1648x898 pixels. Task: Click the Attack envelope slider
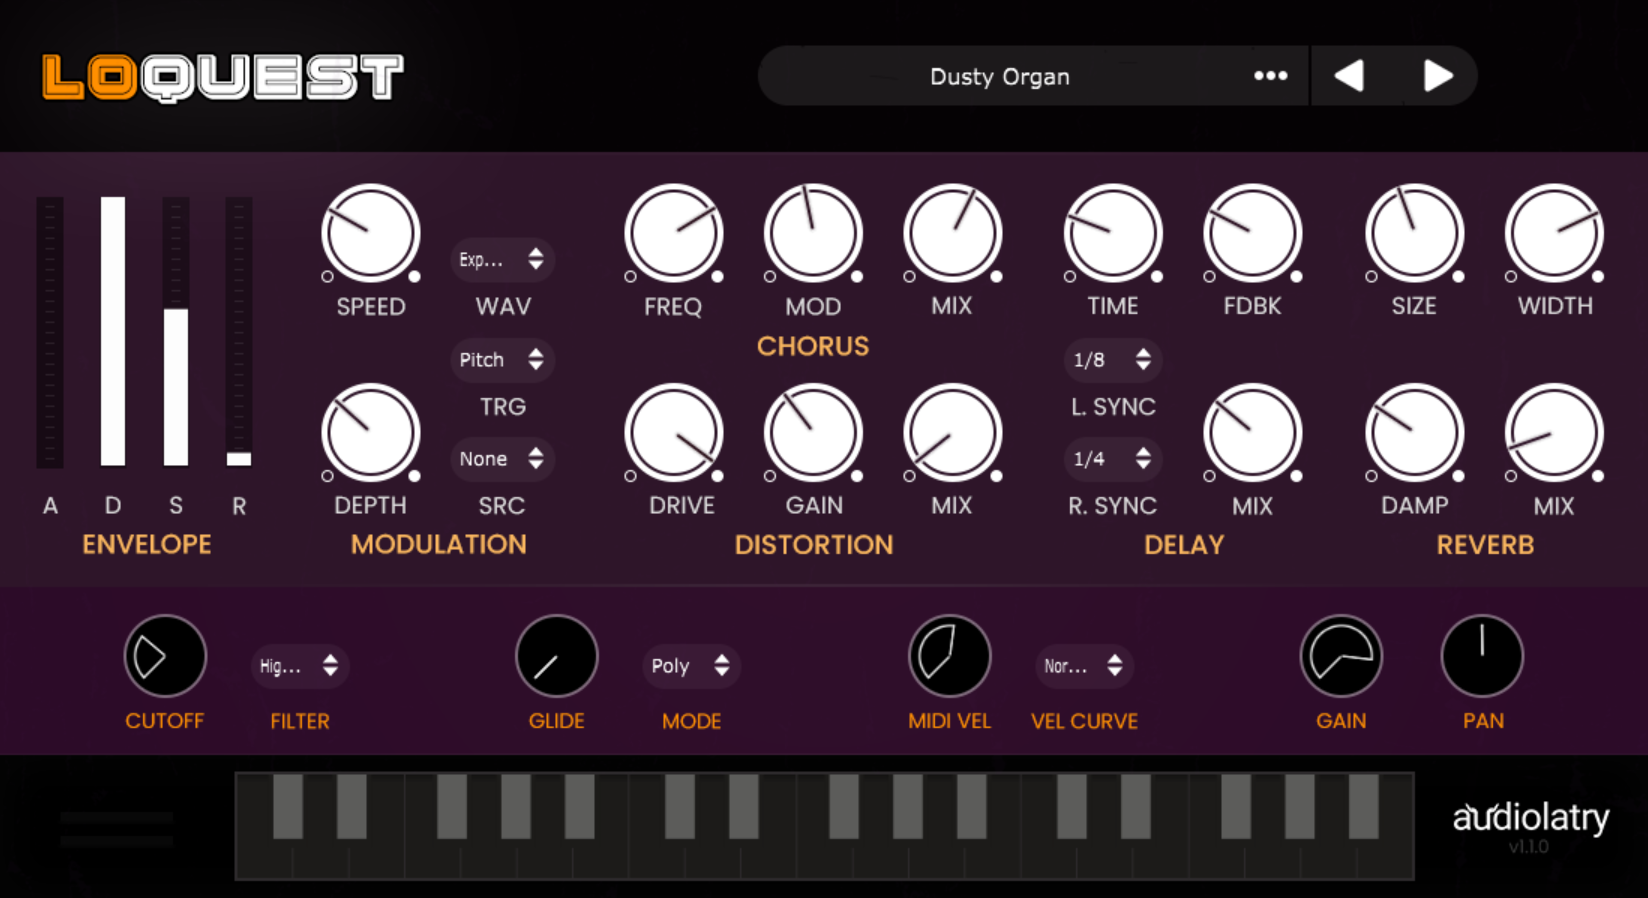[x=50, y=332]
